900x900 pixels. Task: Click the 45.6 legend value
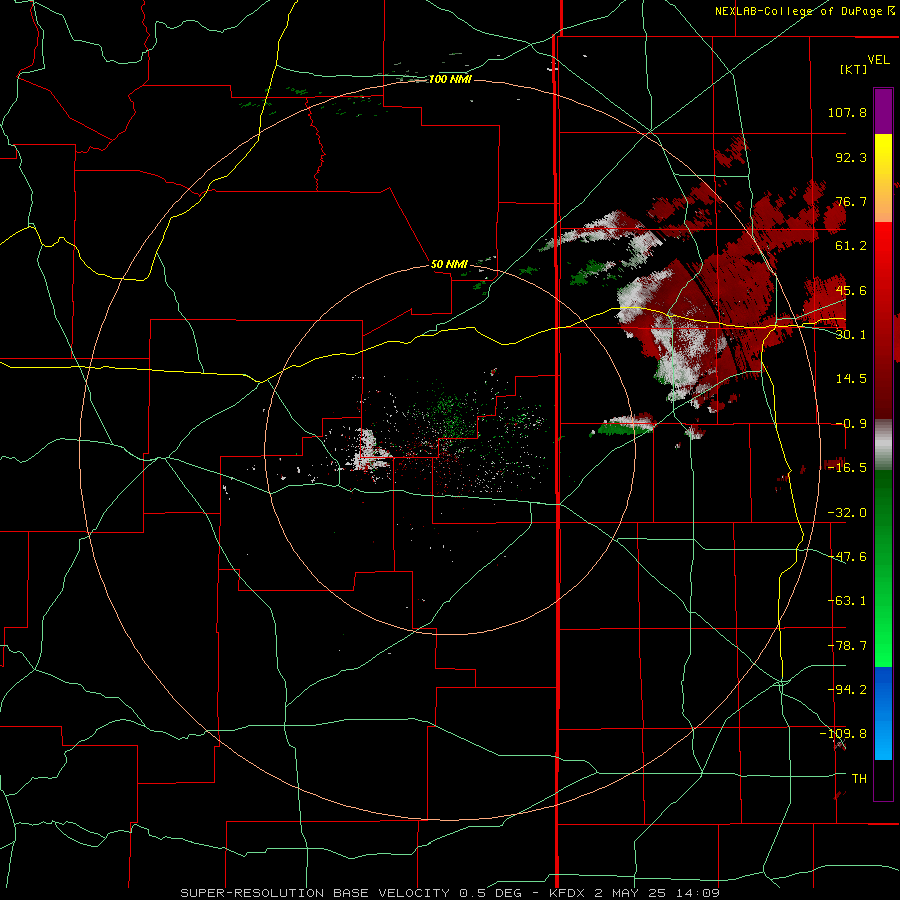[x=851, y=290]
